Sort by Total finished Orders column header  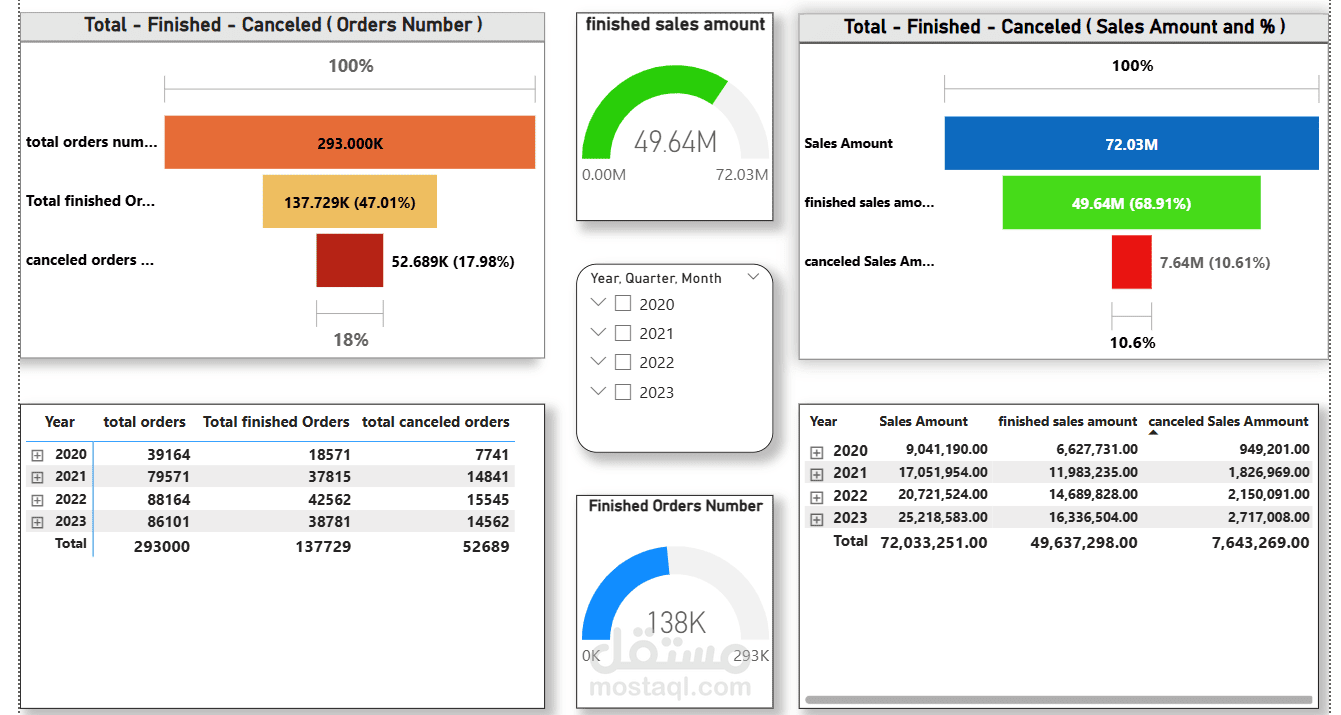click(x=276, y=422)
